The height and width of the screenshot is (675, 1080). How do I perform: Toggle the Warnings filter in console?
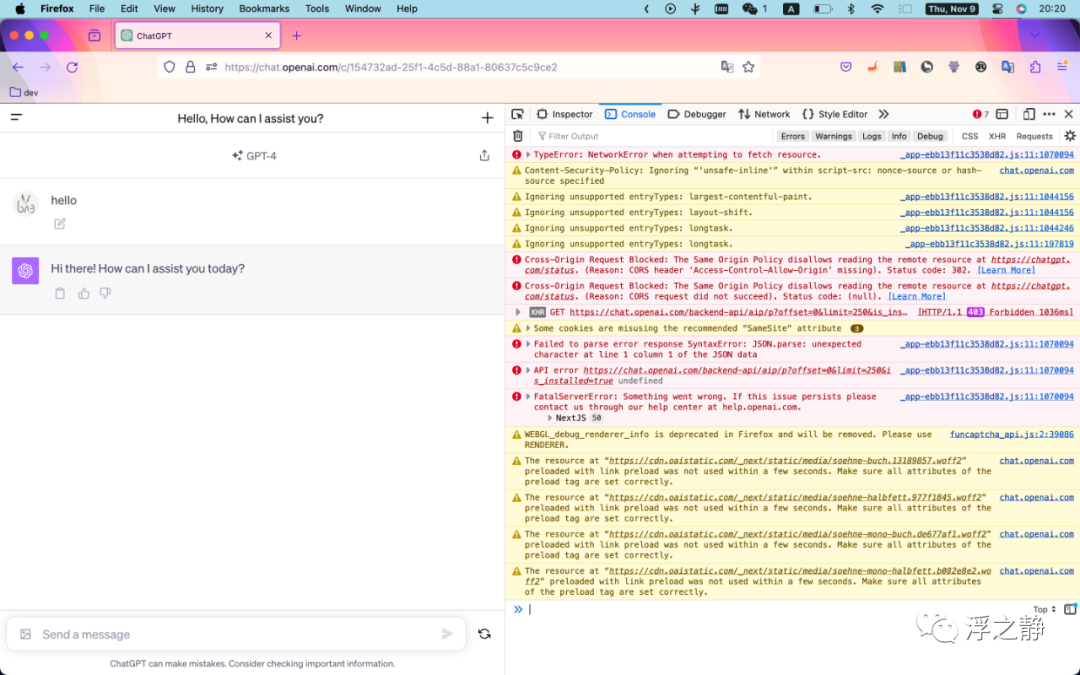click(x=833, y=136)
